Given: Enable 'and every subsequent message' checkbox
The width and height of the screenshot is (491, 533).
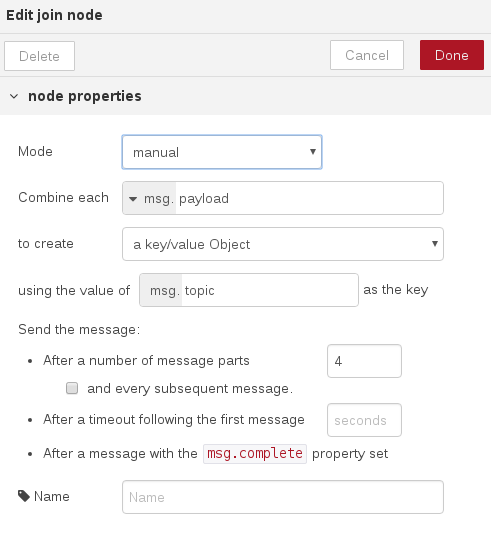Looking at the screenshot, I should (x=72, y=388).
